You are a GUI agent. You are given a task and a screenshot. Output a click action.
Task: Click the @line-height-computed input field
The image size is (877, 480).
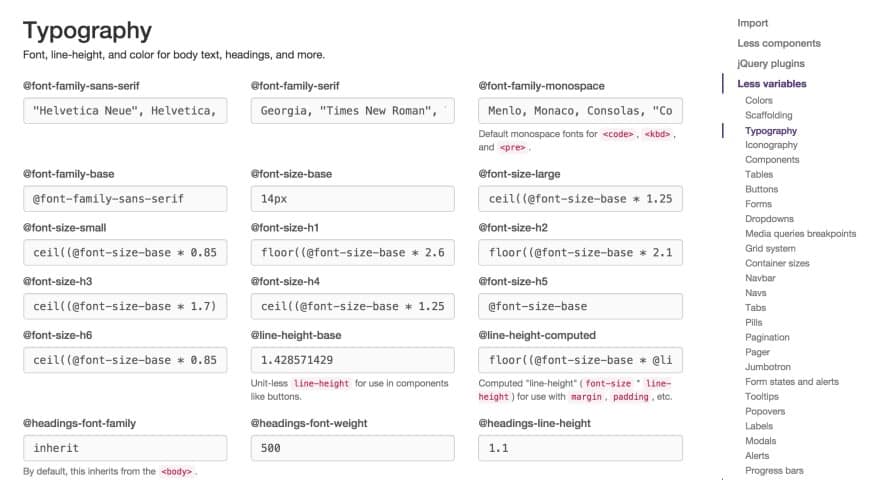[580, 360]
